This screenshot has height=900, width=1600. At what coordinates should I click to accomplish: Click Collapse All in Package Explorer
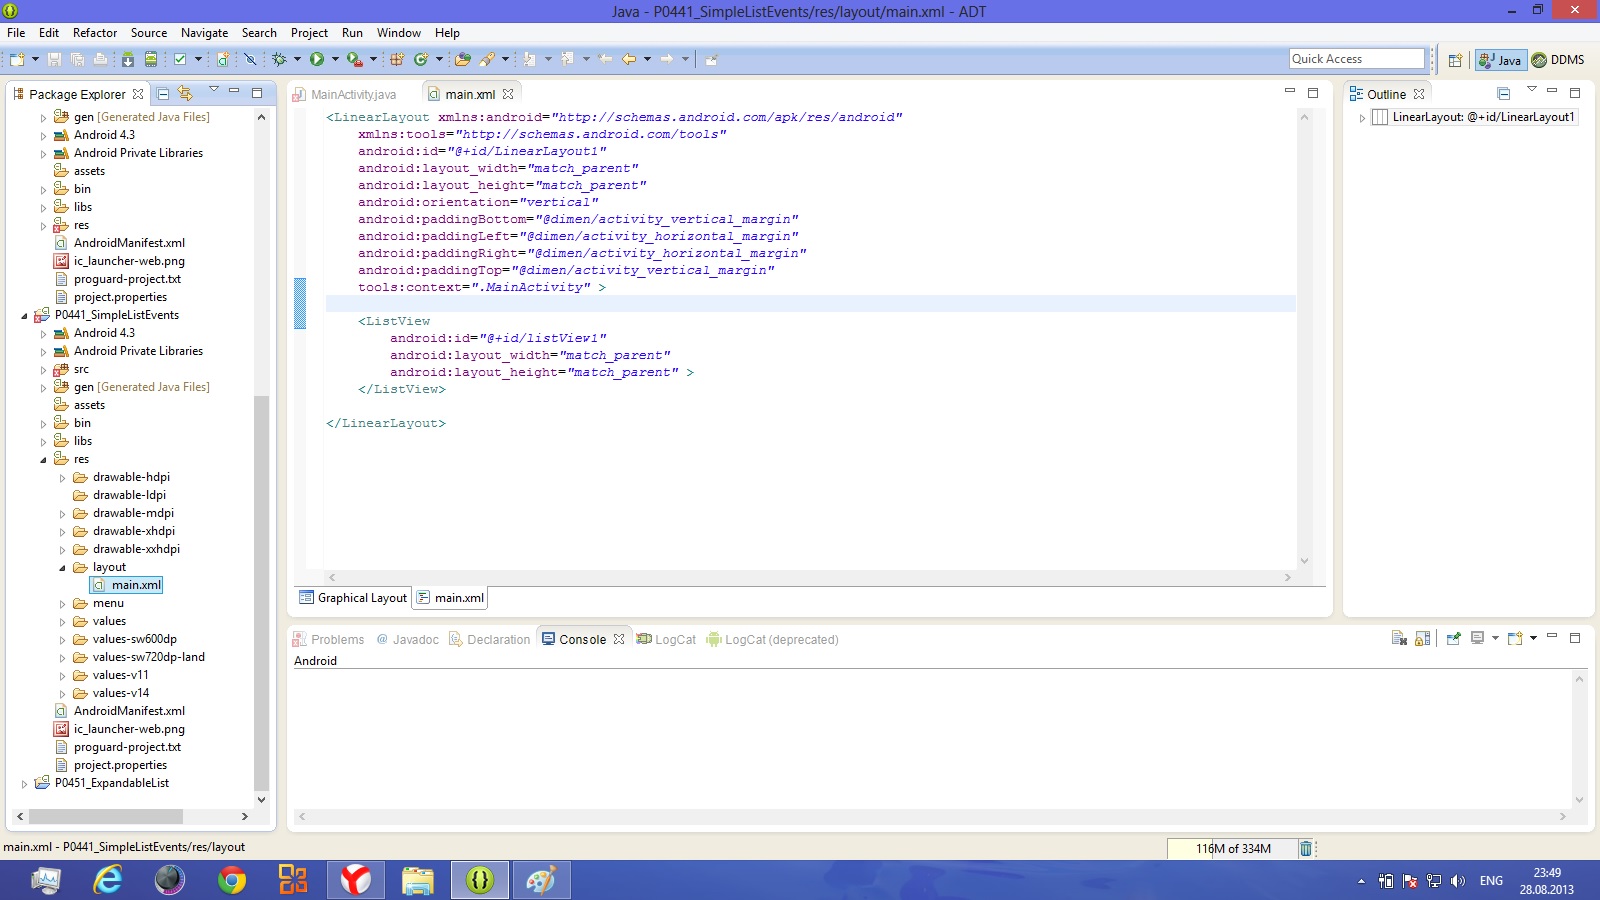[163, 94]
